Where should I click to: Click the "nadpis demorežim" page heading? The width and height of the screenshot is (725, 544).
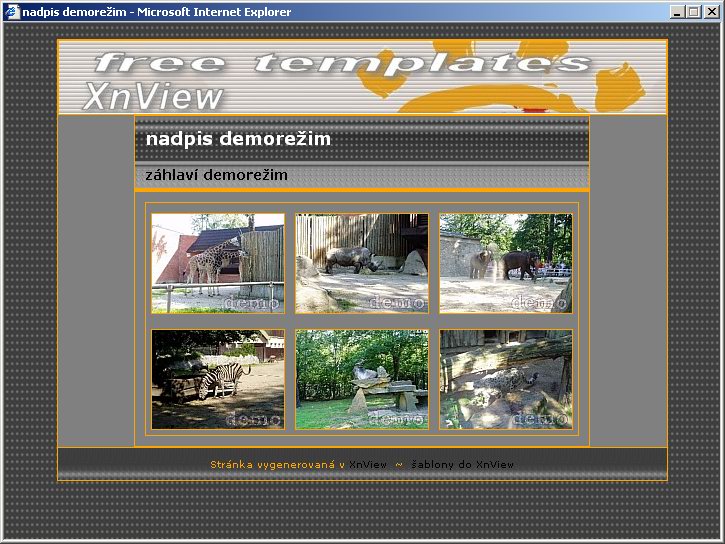238,139
